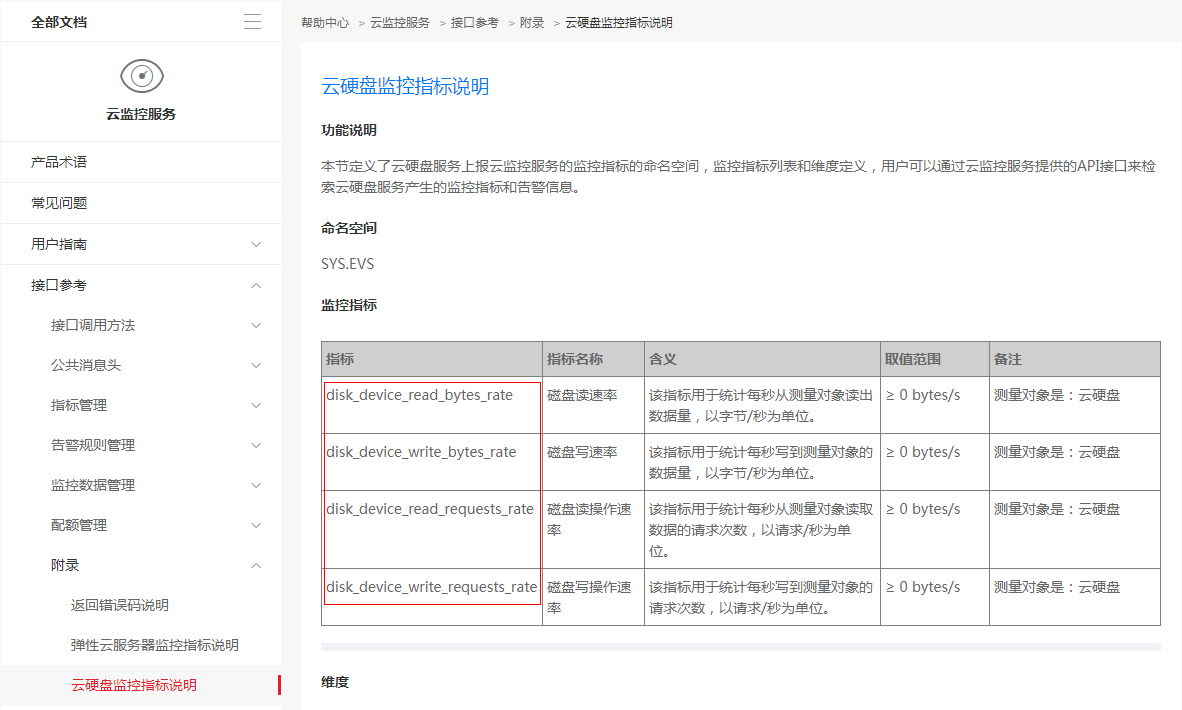Click the 指标名称 column header
The image size is (1182, 710).
[x=593, y=360]
